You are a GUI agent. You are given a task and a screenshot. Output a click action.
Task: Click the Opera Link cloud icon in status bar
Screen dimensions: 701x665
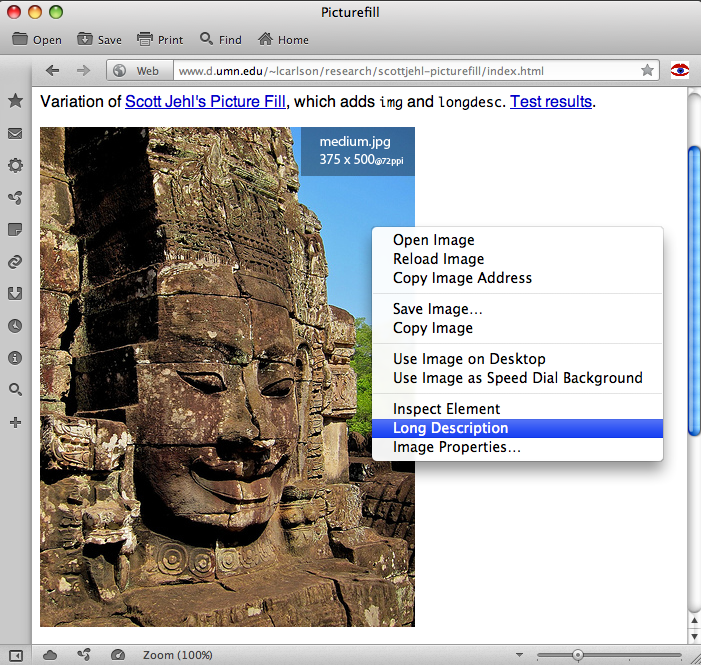(50, 654)
